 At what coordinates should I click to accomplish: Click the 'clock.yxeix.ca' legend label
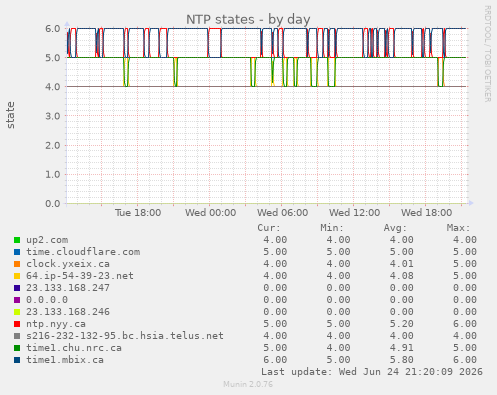click(x=68, y=264)
